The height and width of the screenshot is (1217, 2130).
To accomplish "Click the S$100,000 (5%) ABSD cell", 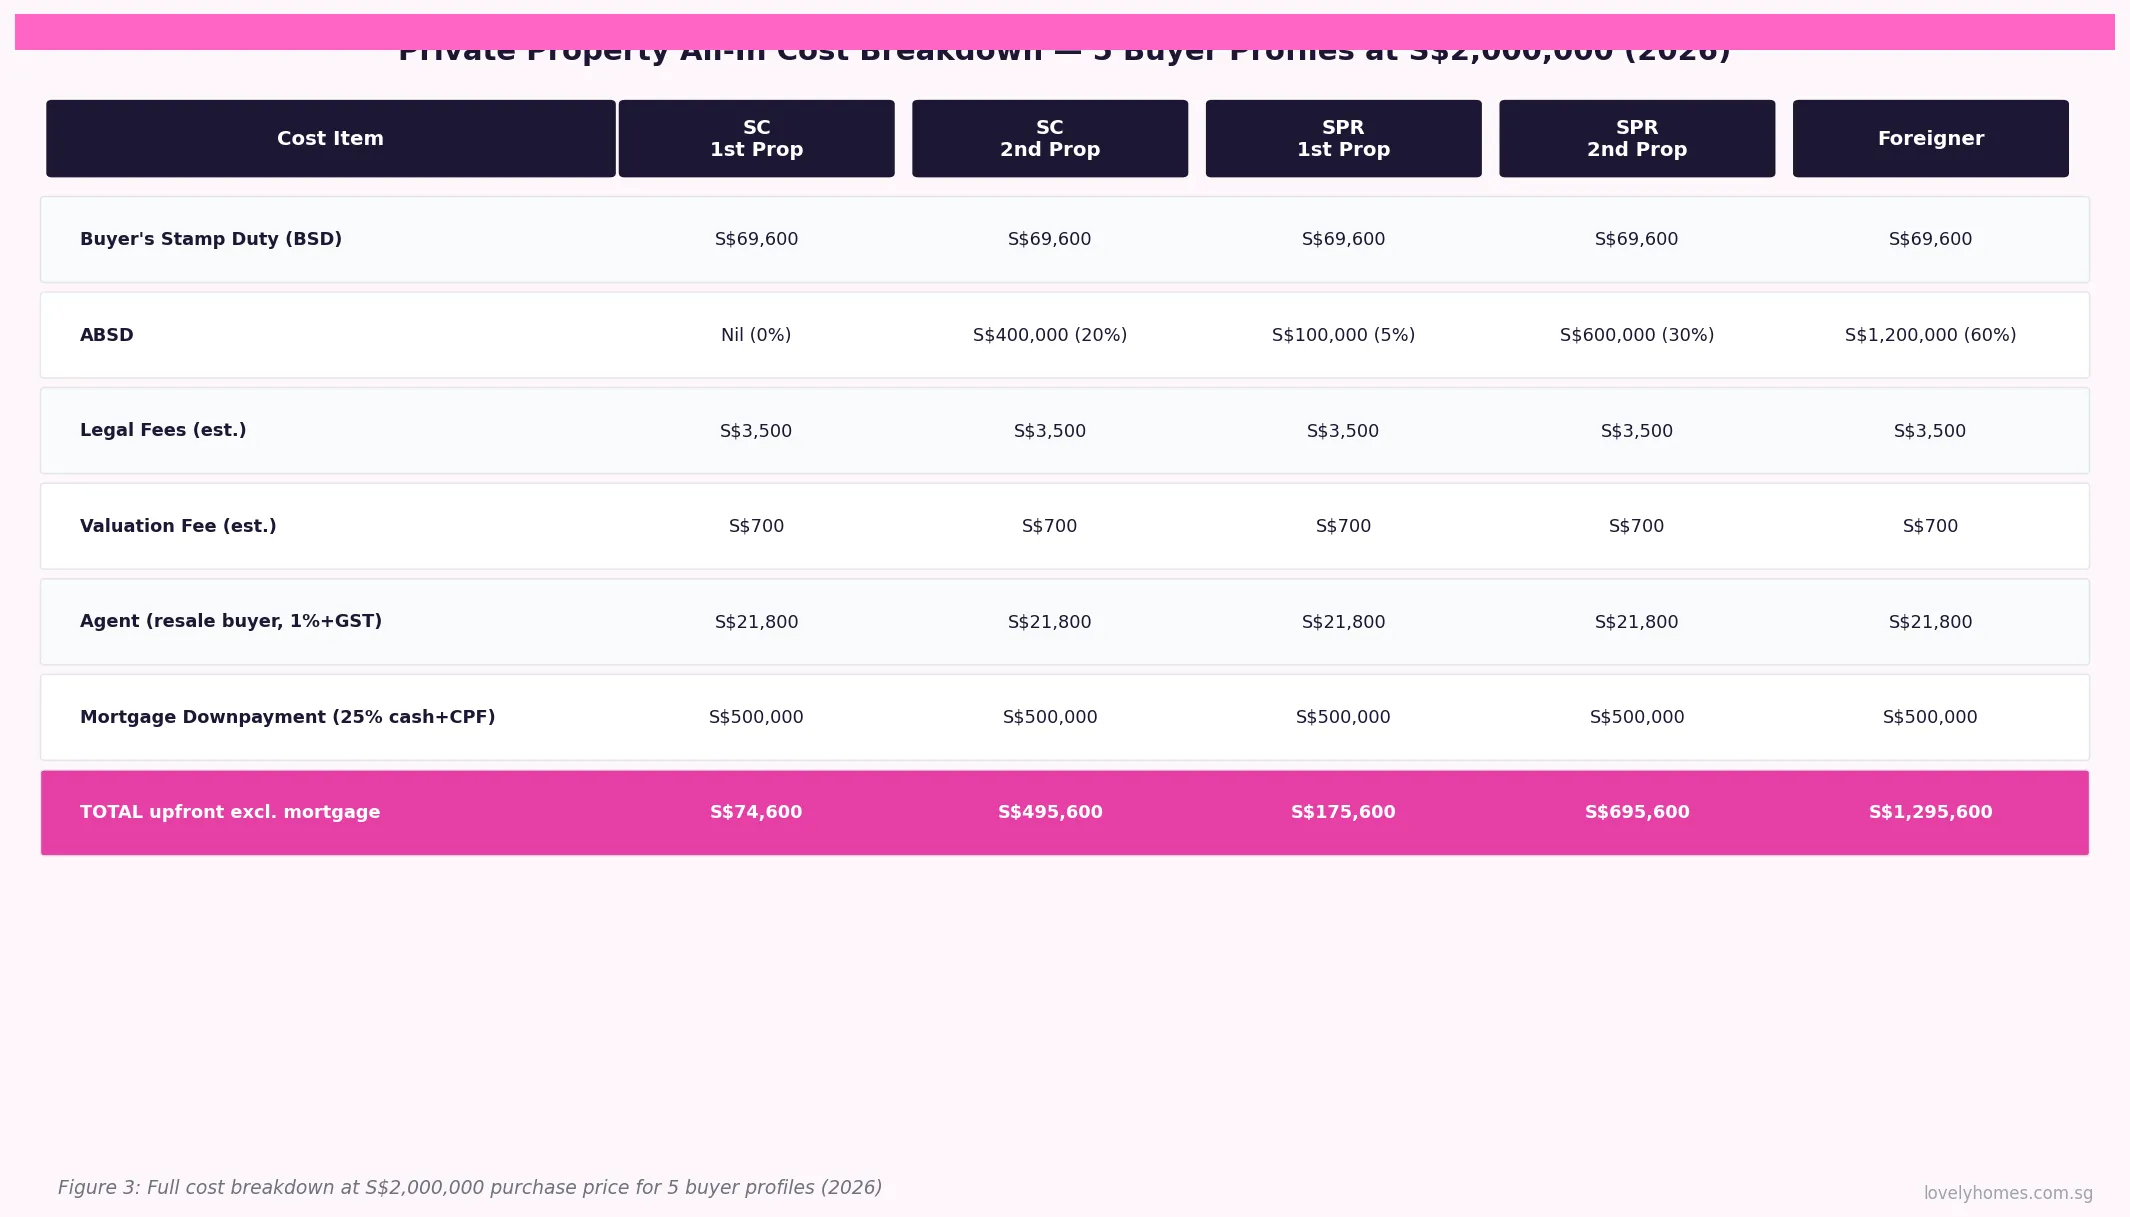I will (x=1344, y=335).
